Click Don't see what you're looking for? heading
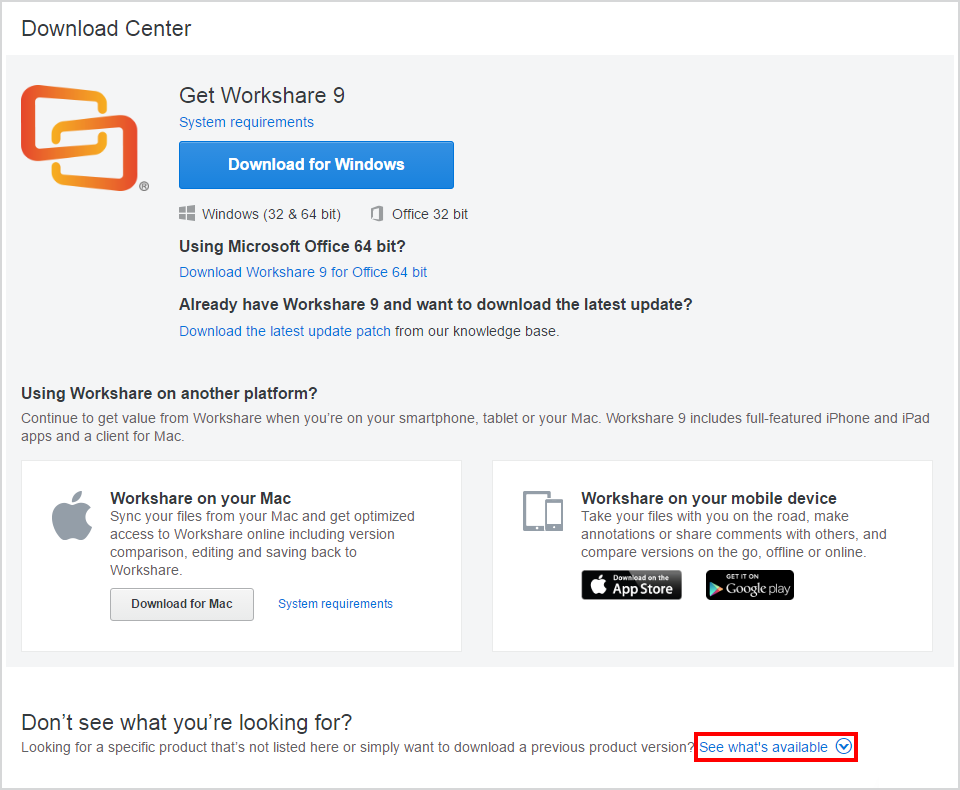The image size is (960, 790). pyautogui.click(x=187, y=723)
